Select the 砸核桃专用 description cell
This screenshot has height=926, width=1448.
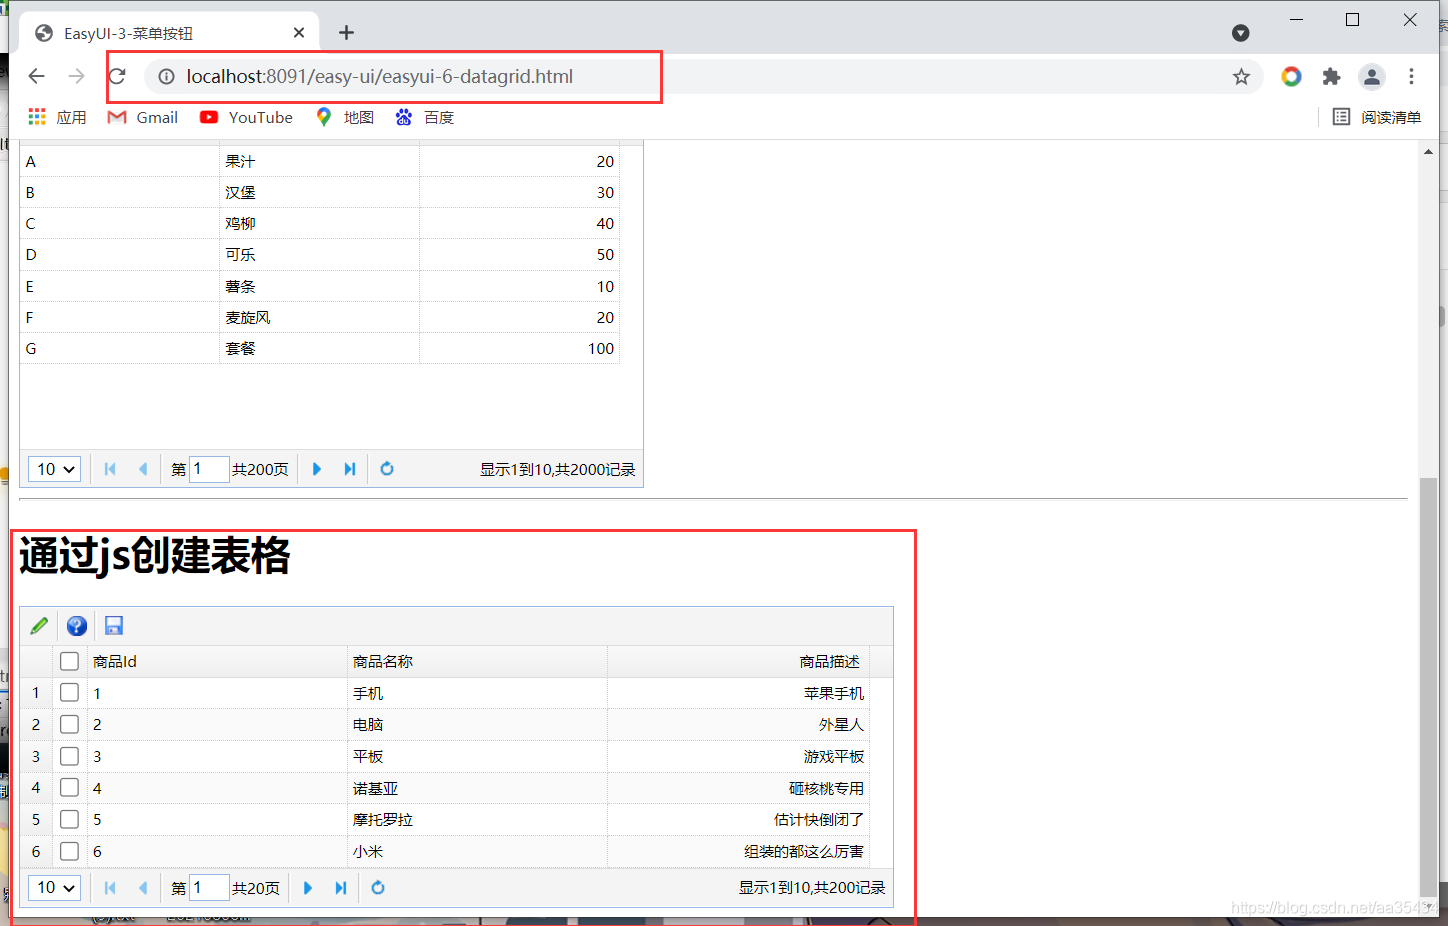[738, 788]
